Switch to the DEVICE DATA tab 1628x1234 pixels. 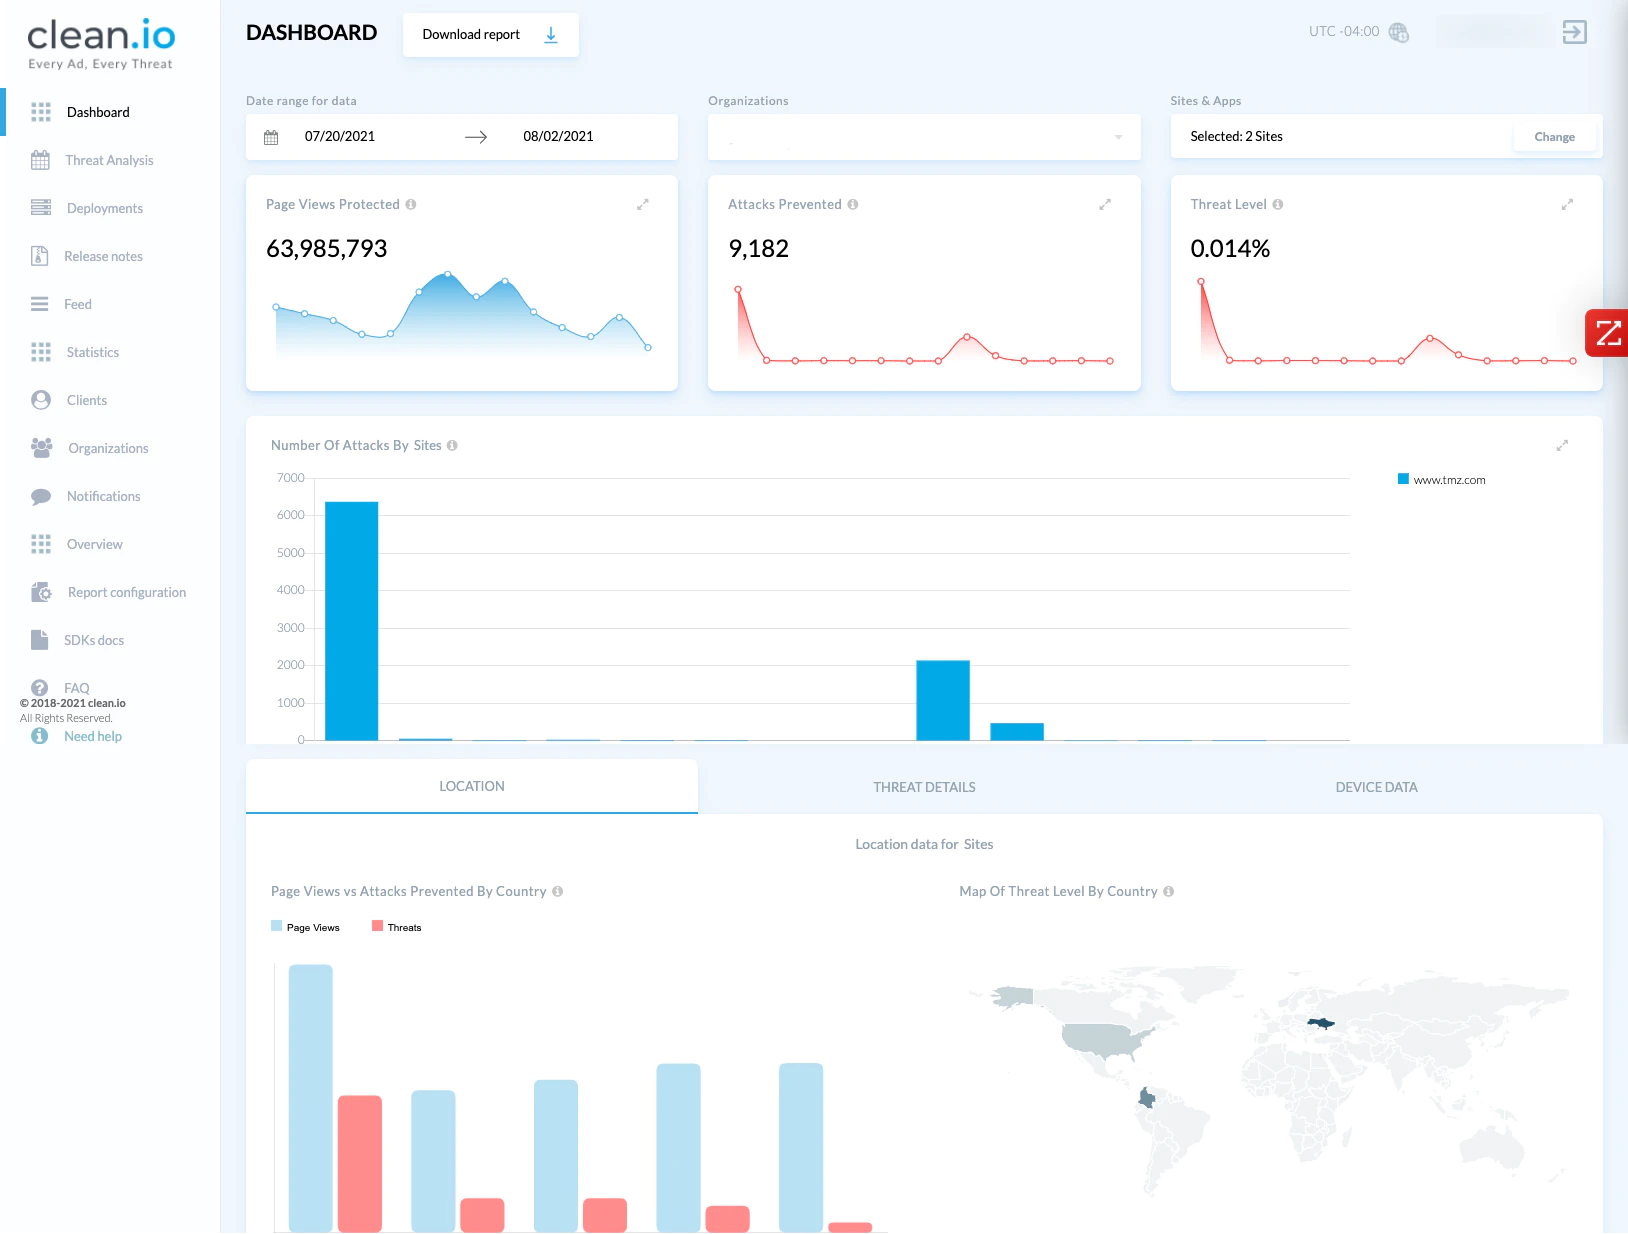point(1376,787)
